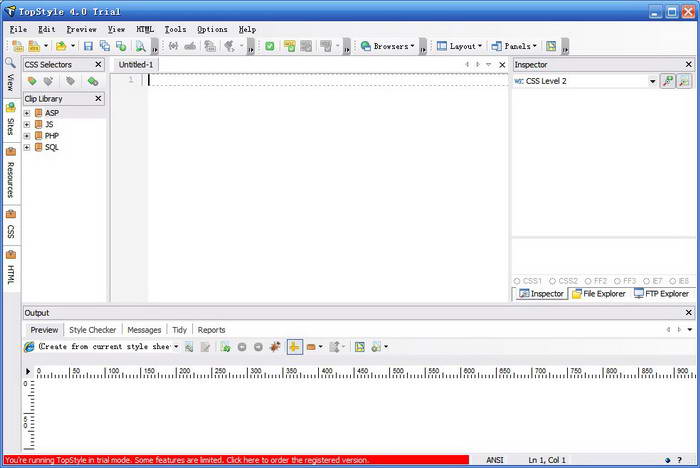The image size is (700, 468).
Task: Click the forward arrow in preview toolbar
Action: tap(258, 347)
